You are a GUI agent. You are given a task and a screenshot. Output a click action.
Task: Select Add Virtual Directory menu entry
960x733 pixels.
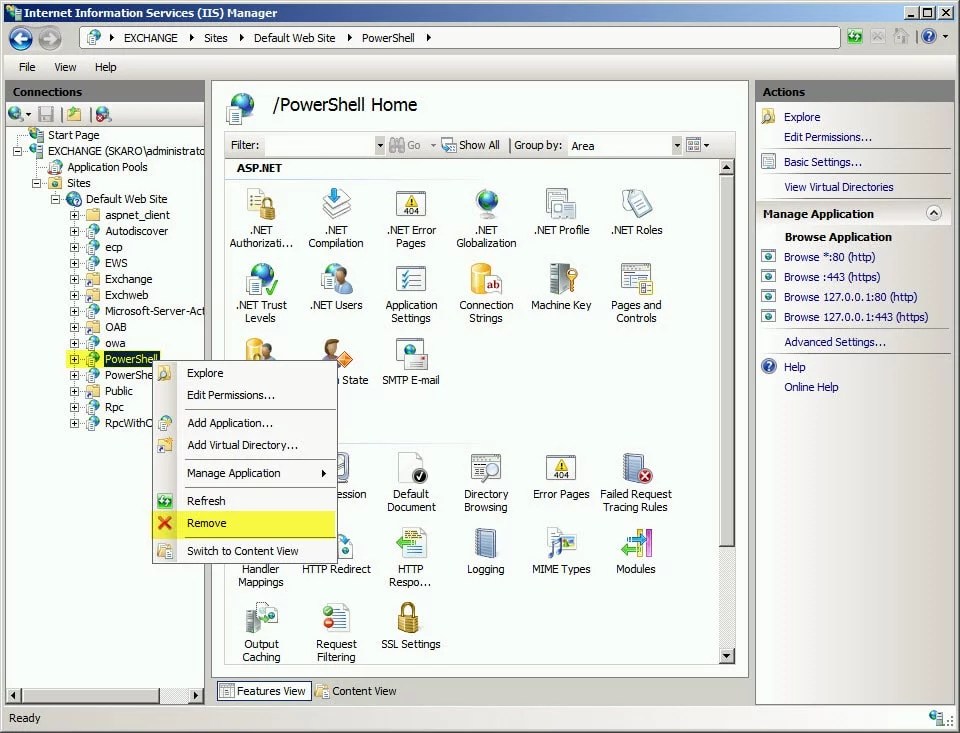(x=244, y=445)
